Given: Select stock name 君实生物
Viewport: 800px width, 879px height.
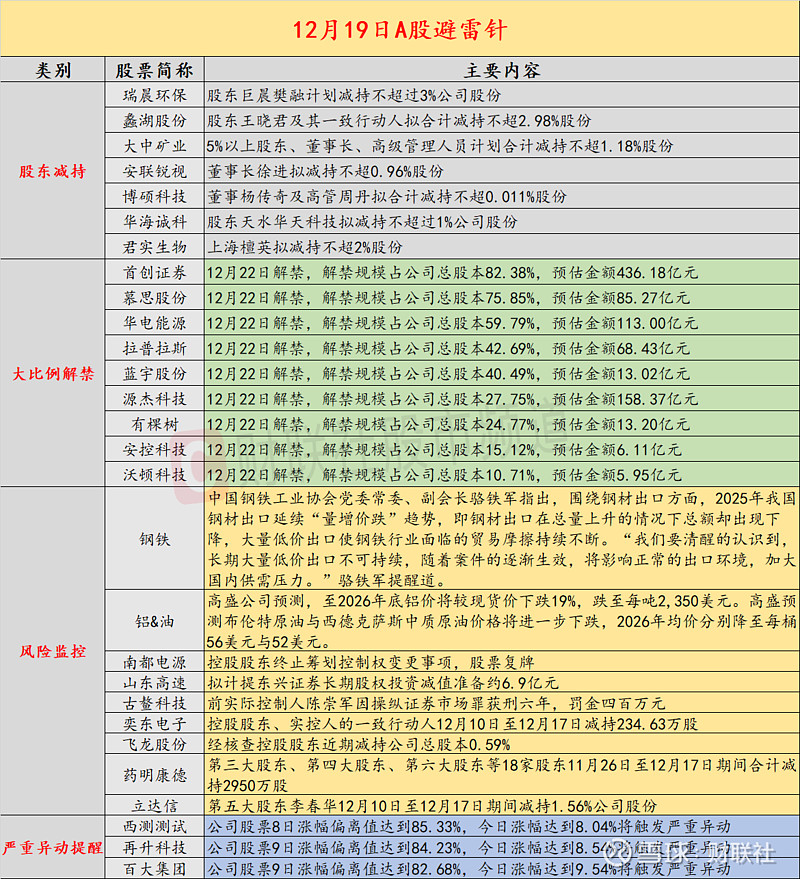Looking at the screenshot, I should (x=154, y=246).
